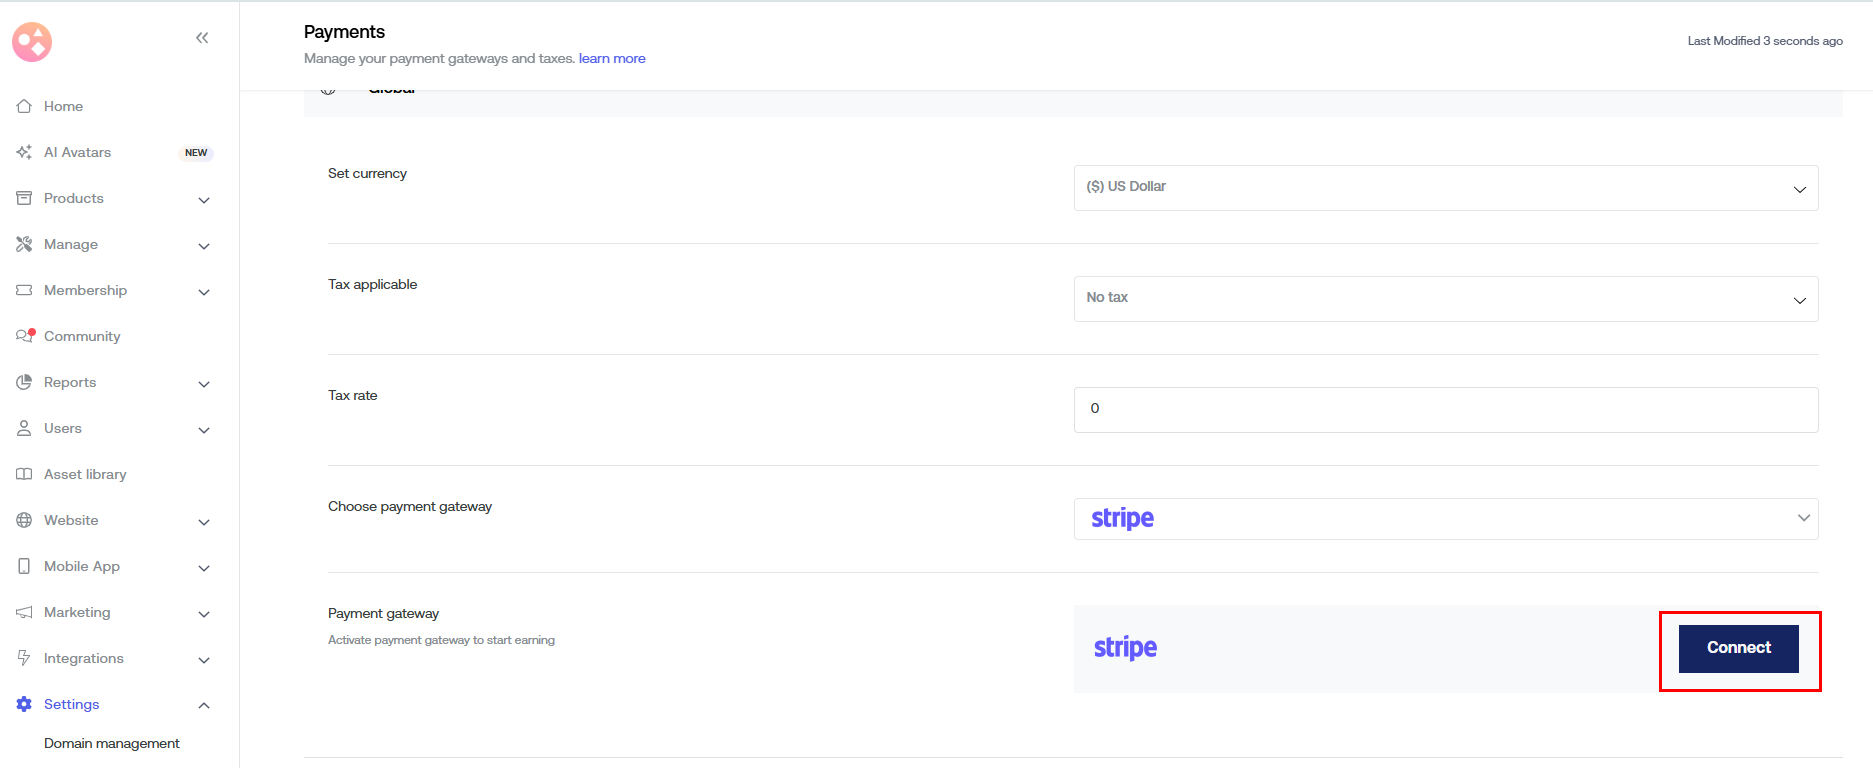This screenshot has width=1873, height=768.
Task: Open the payment gateway Stripe dropdown
Action: (1445, 519)
